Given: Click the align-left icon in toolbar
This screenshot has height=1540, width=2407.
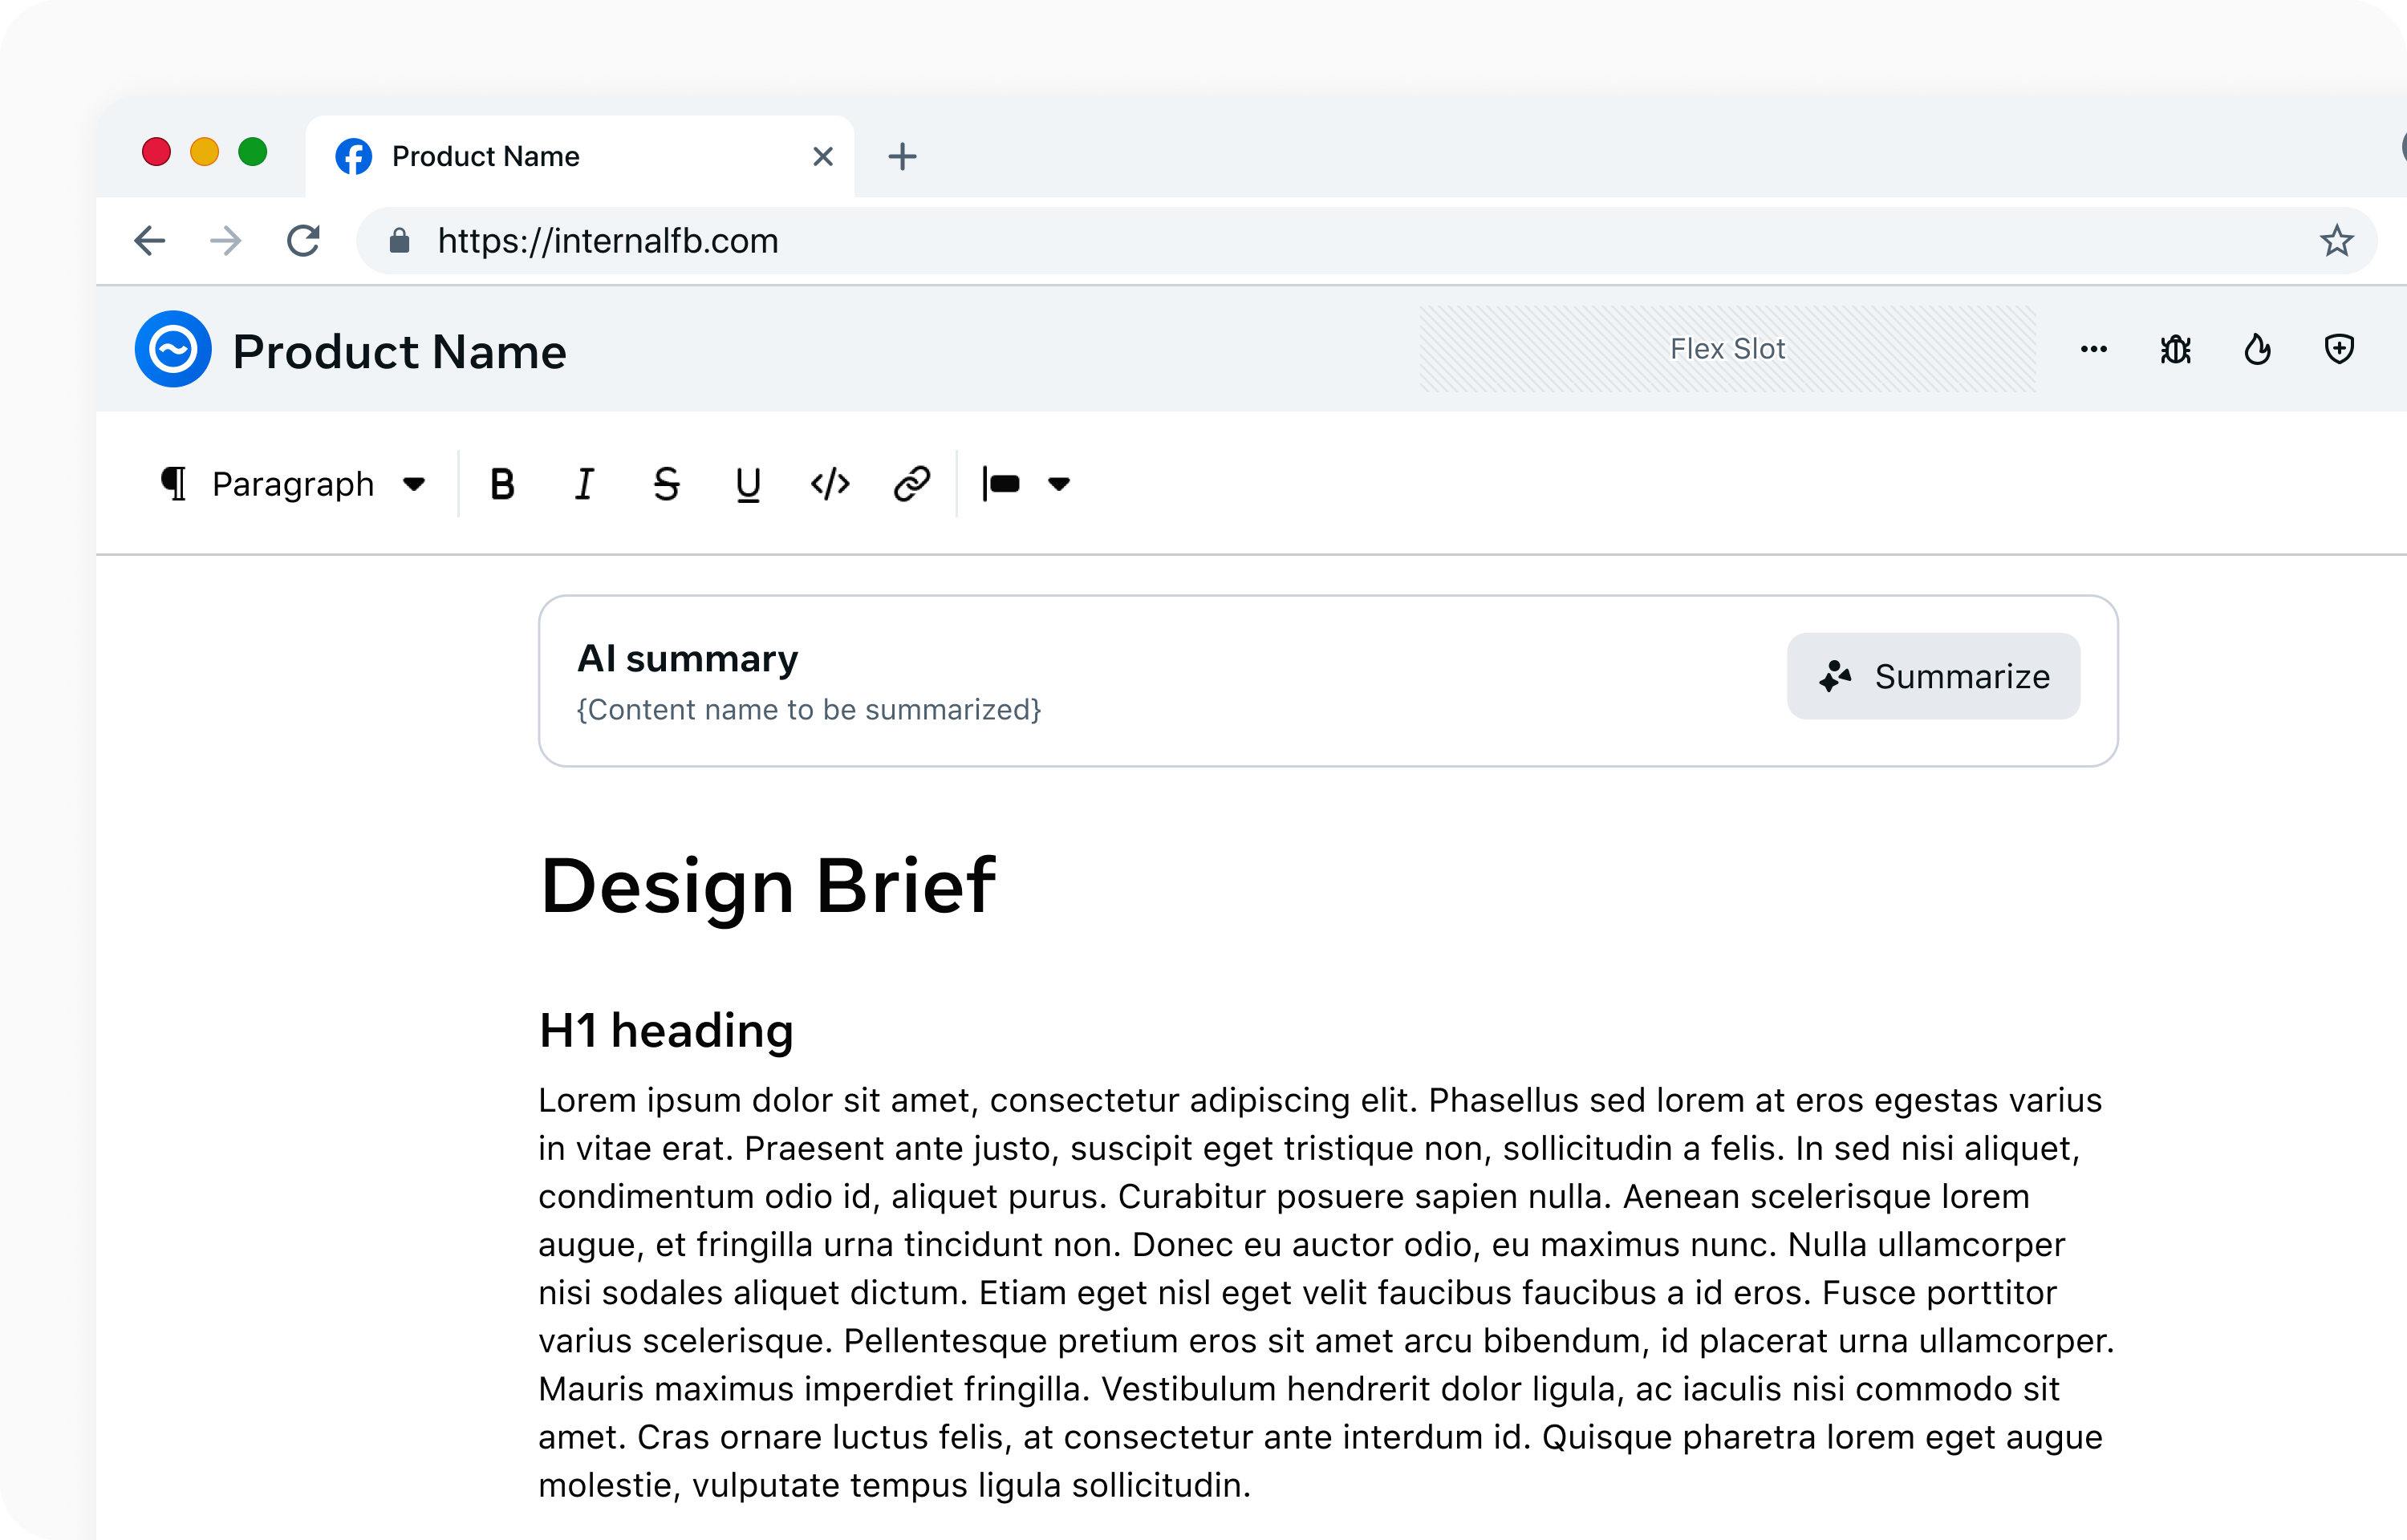Looking at the screenshot, I should pyautogui.click(x=1001, y=484).
